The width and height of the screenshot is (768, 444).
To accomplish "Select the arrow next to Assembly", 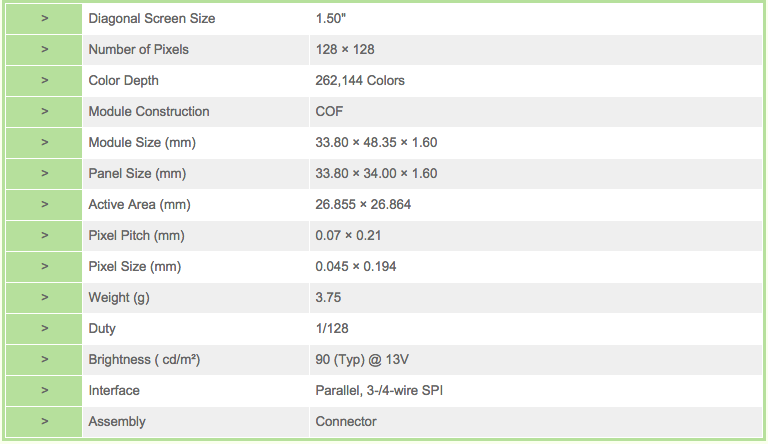I will point(45,421).
